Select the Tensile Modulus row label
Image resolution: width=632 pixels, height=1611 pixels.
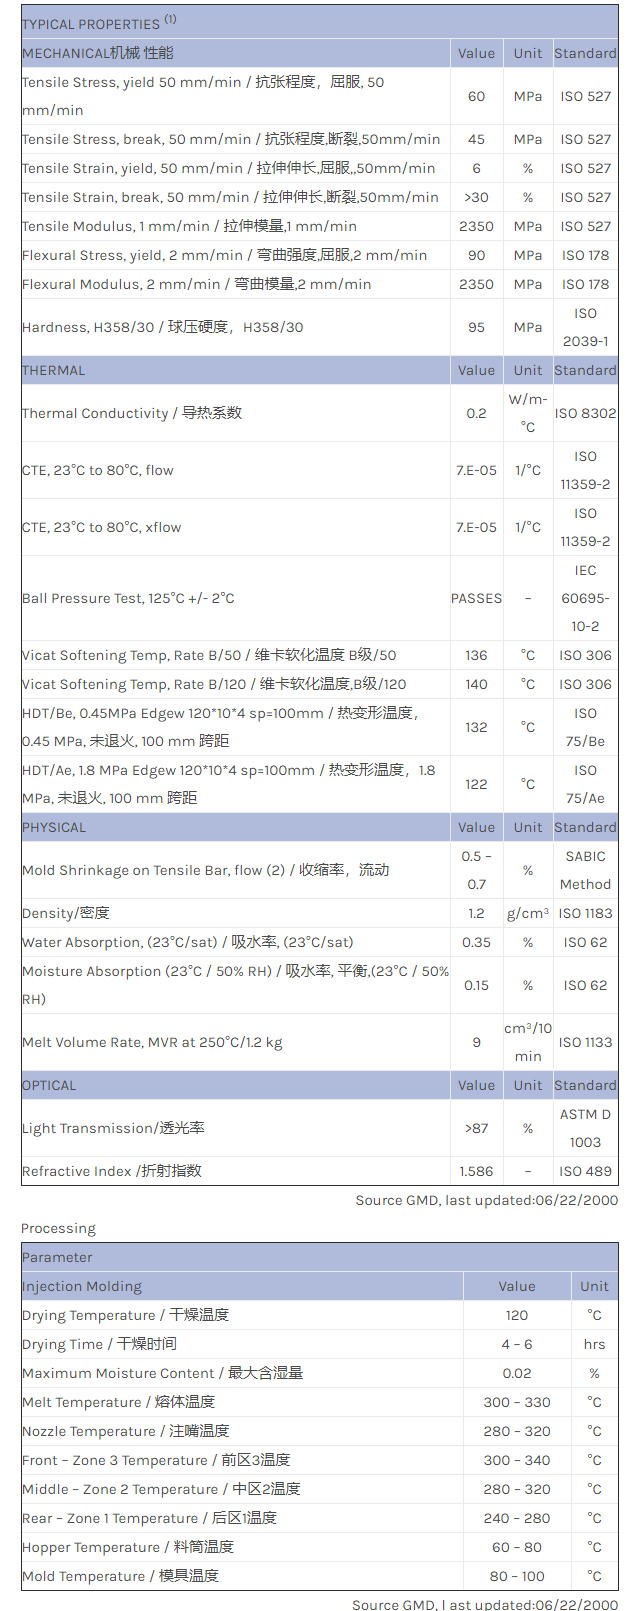[189, 226]
